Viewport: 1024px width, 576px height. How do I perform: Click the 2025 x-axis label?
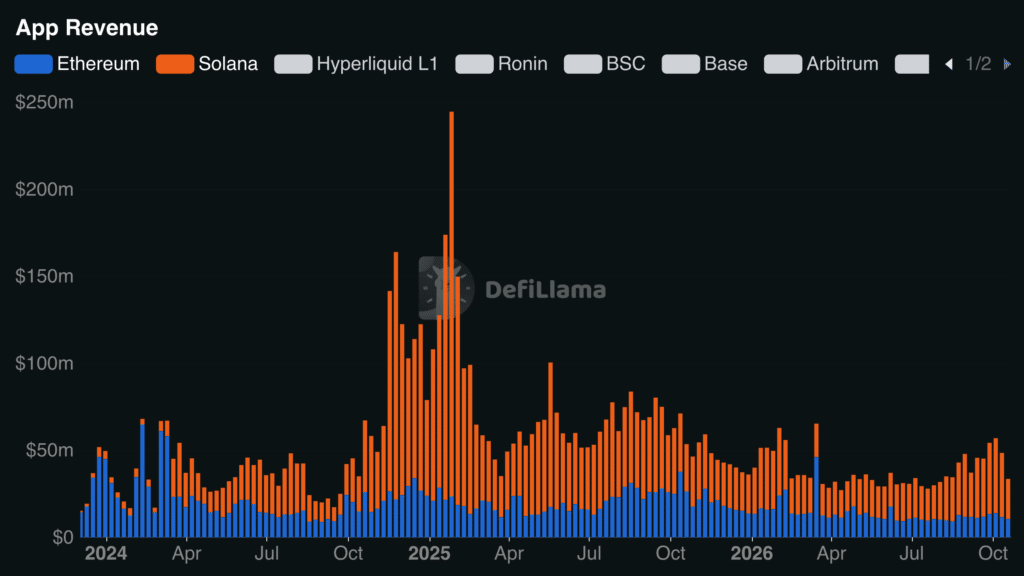pos(429,554)
